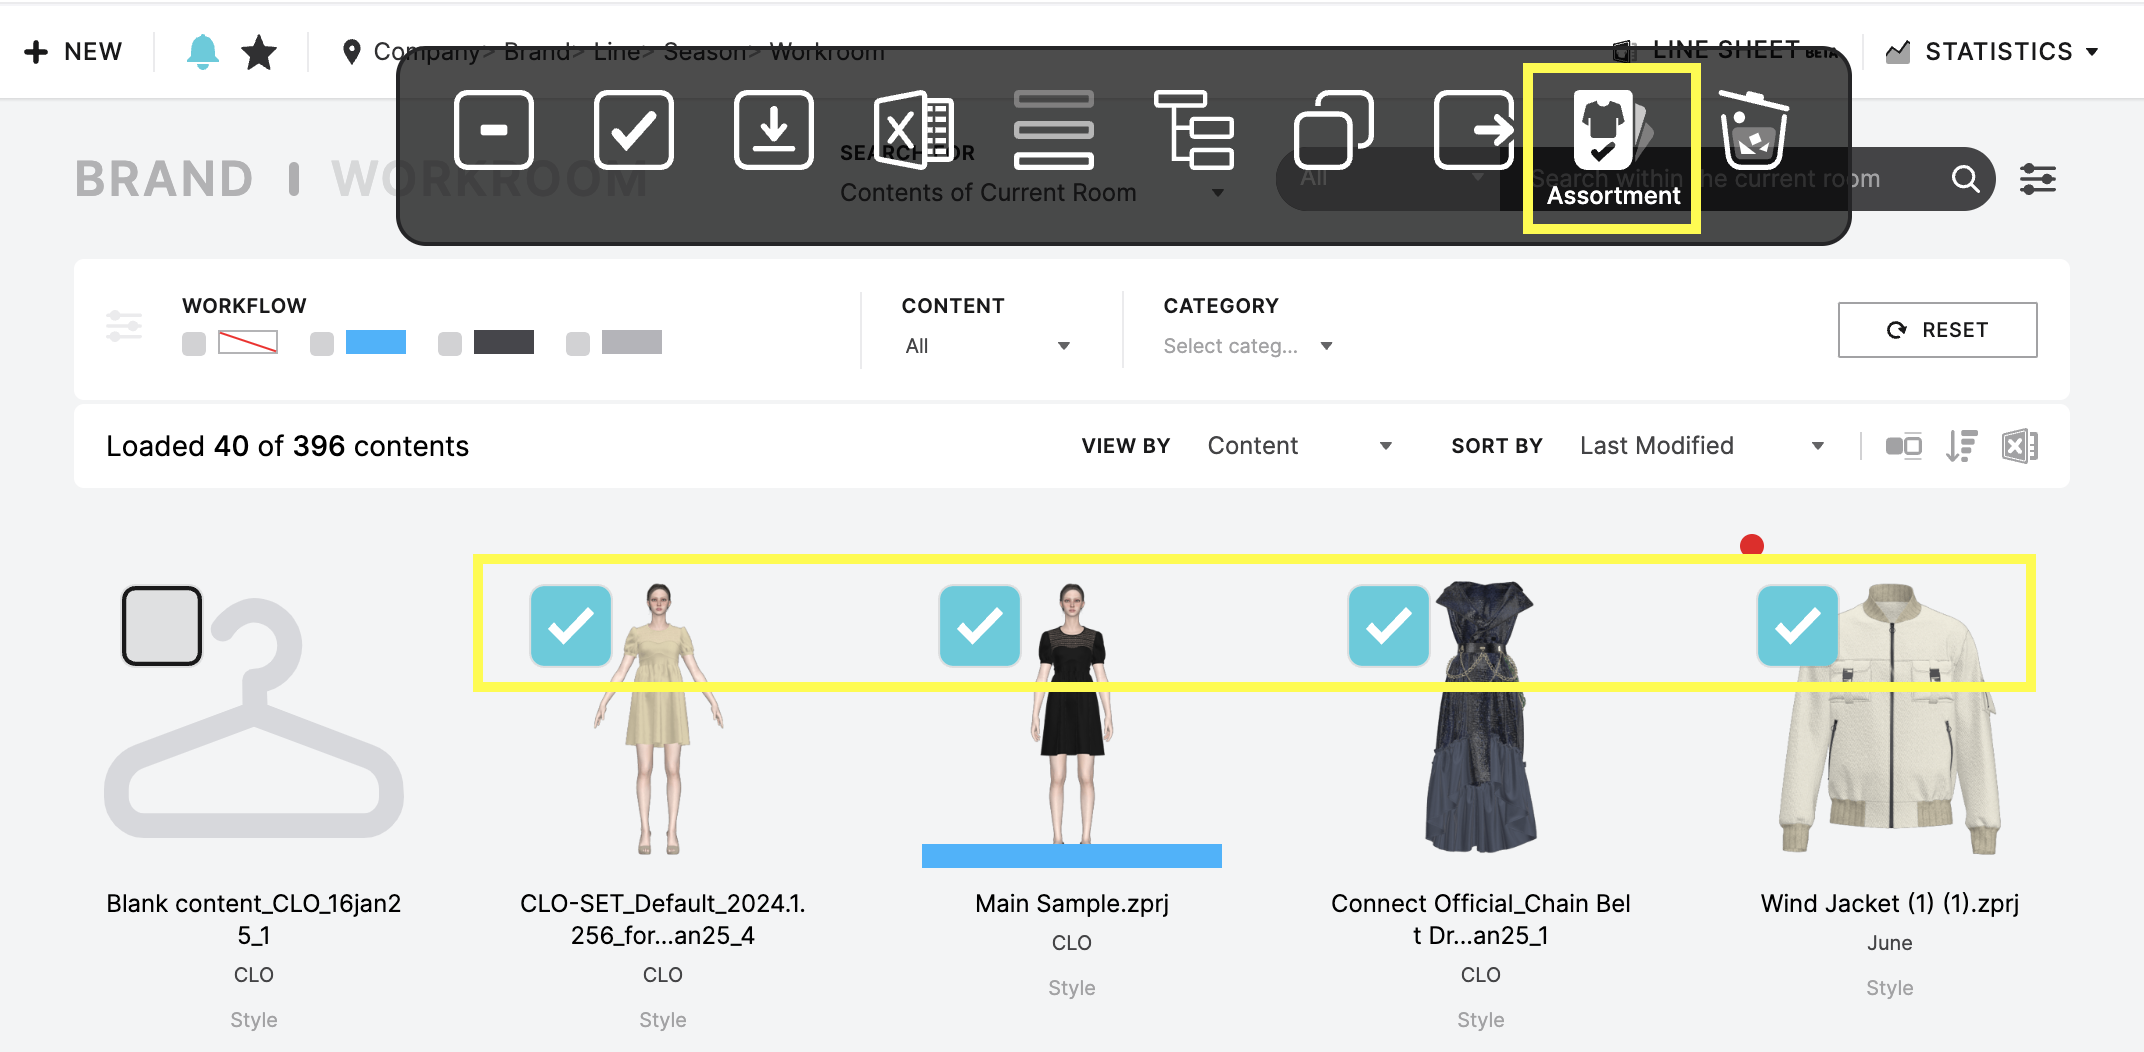2144x1052 pixels.
Task: Click the workflow filter sliders icon
Action: pyautogui.click(x=124, y=326)
